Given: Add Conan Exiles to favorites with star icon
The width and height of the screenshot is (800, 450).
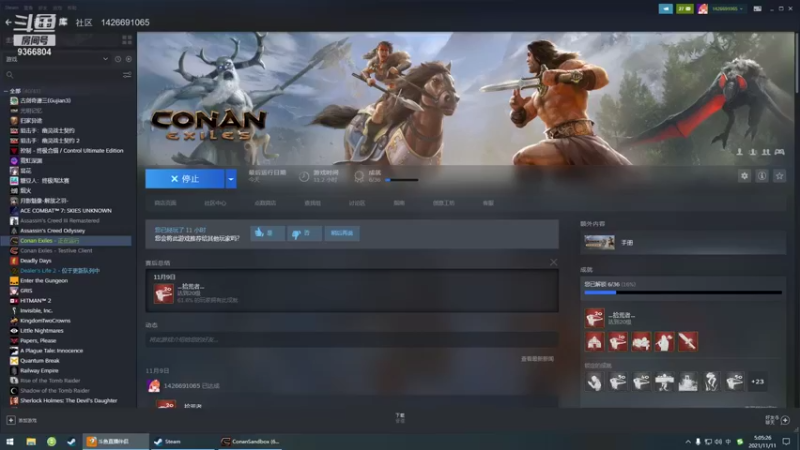Looking at the screenshot, I should (x=779, y=176).
